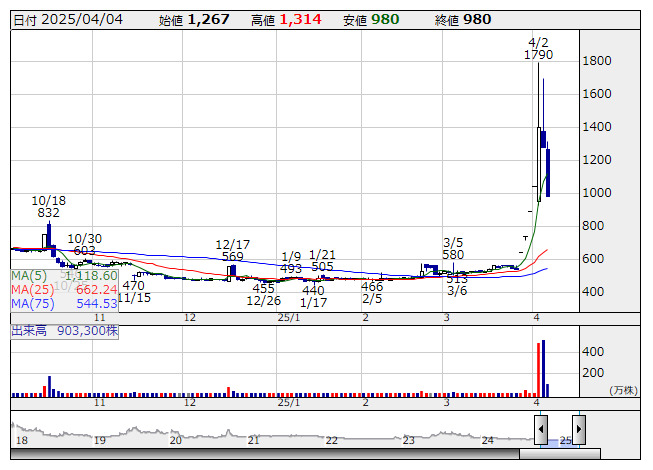Click the 4/2 1790 peak price annotation
This screenshot has height=470, width=653.
coord(538,49)
